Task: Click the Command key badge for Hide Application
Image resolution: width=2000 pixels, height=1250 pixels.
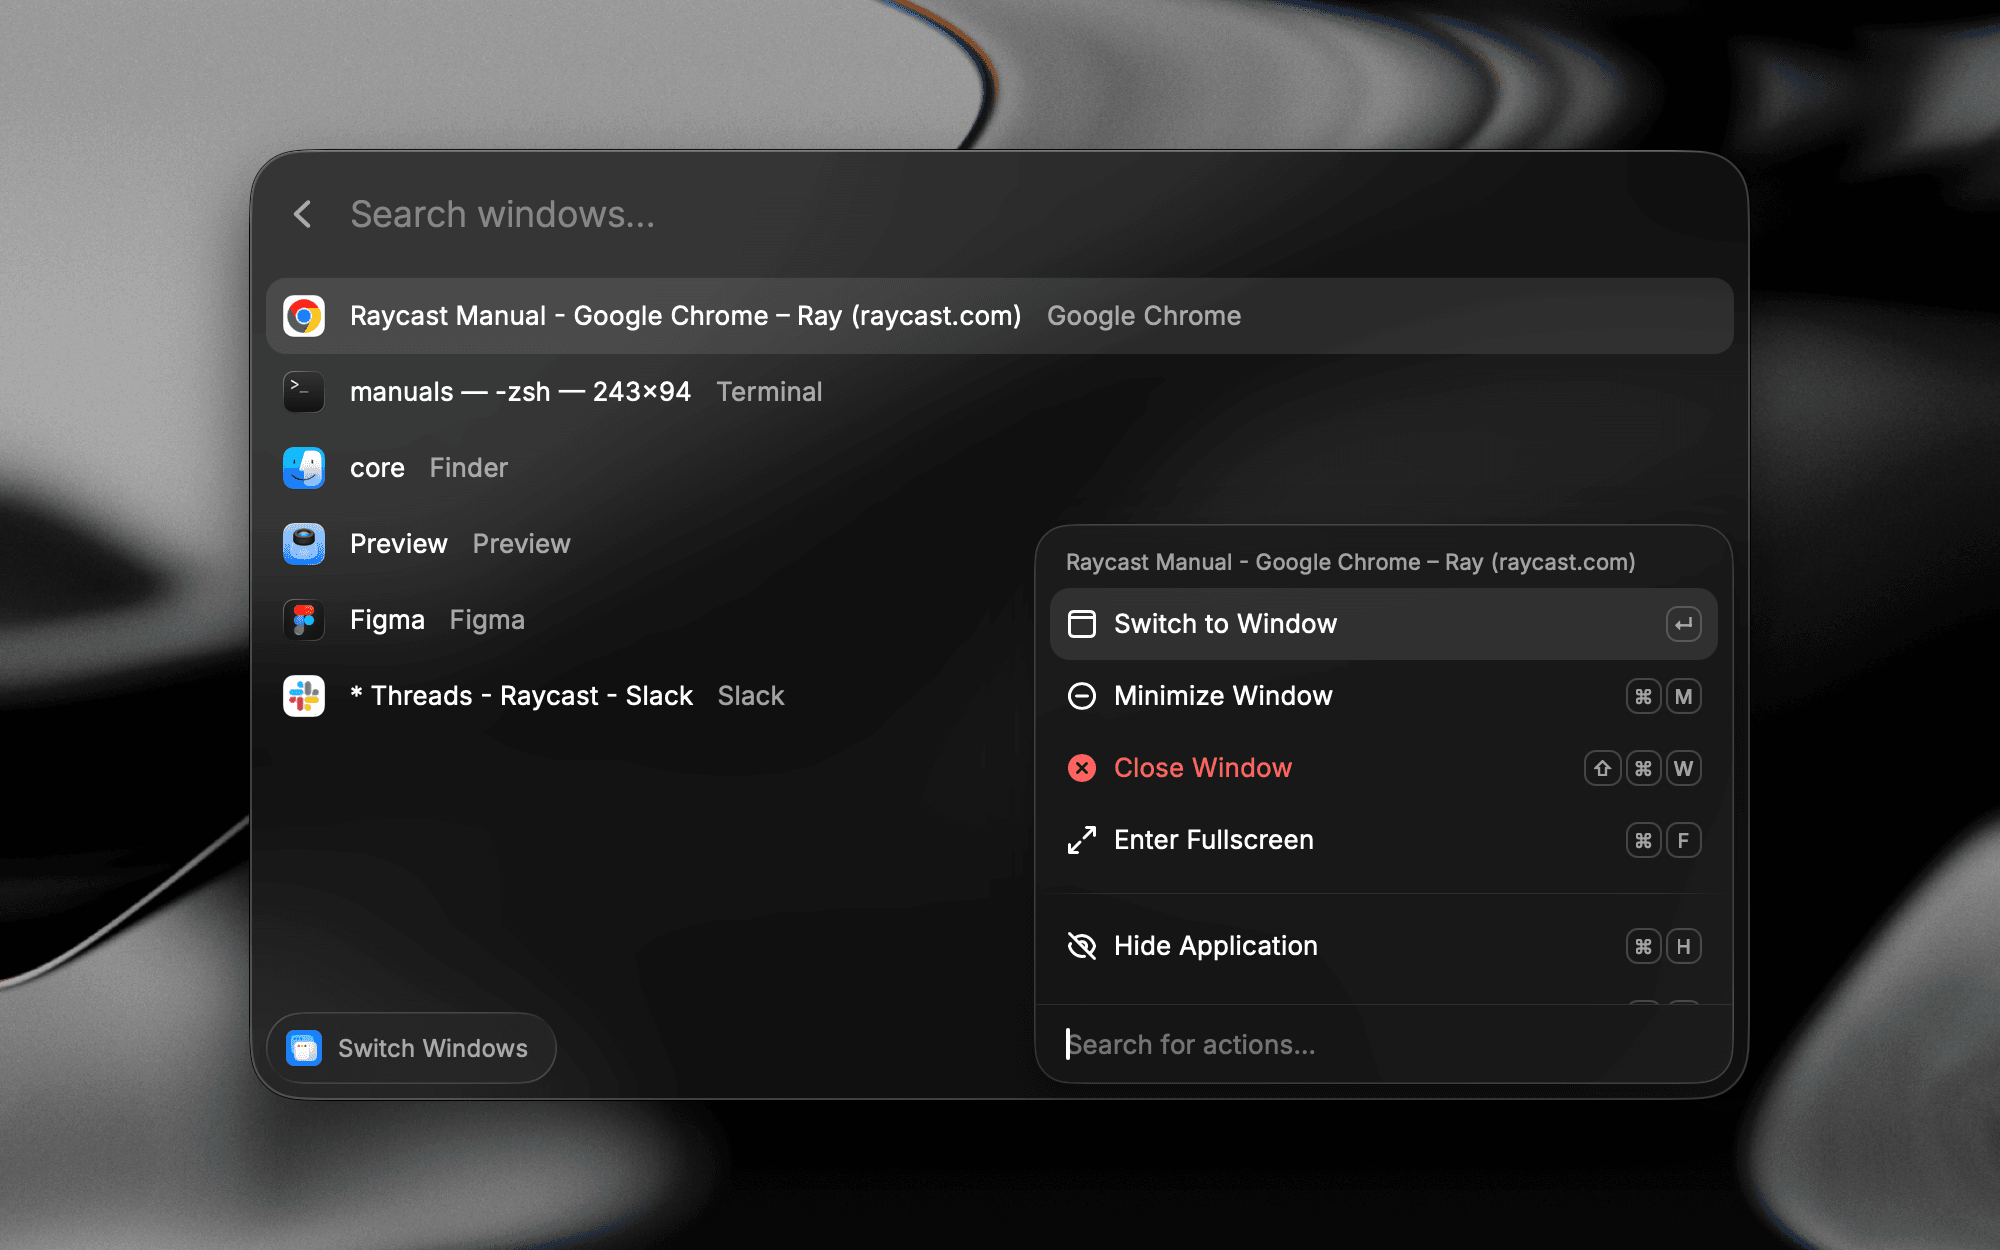Action: coord(1644,946)
